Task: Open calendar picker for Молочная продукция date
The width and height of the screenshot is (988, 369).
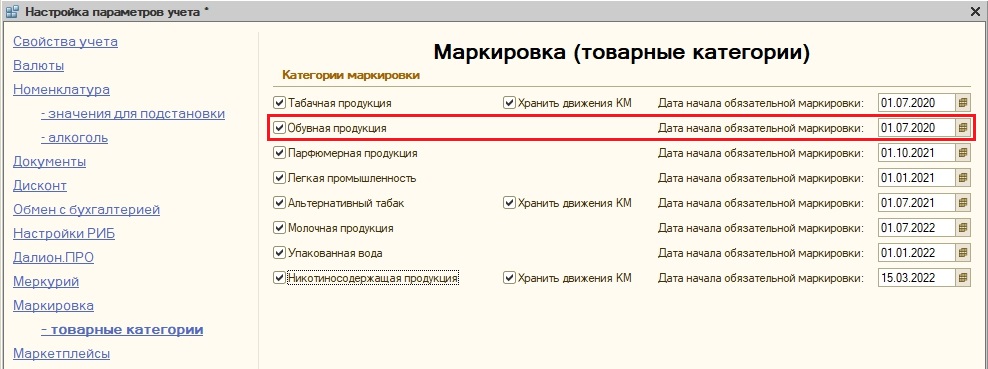Action: tap(962, 227)
